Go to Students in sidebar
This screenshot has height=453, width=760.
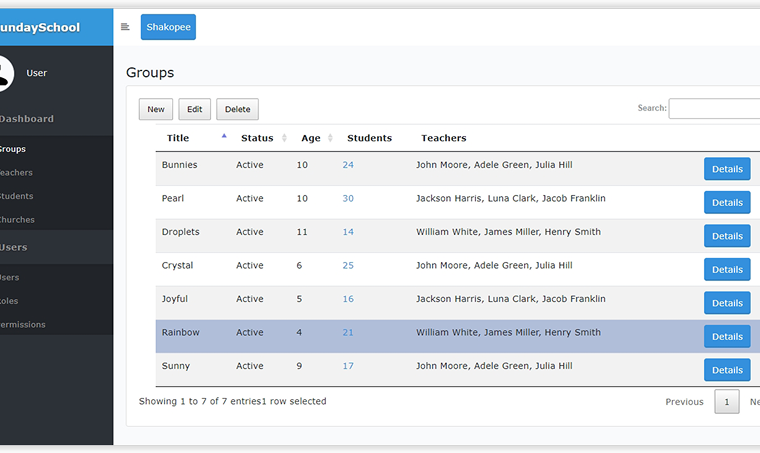[x=17, y=196]
